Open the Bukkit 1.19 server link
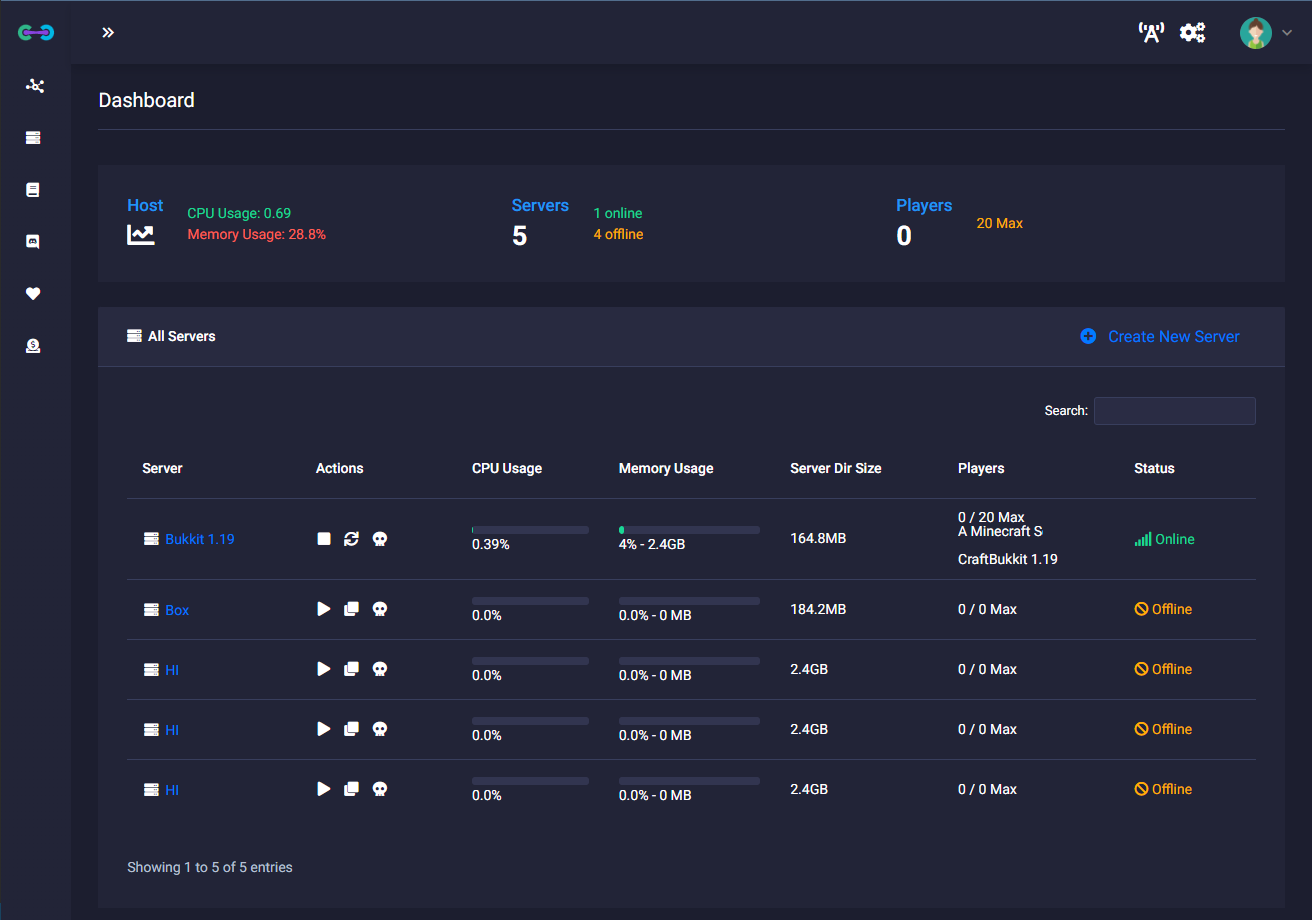1312x920 pixels. click(x=199, y=539)
